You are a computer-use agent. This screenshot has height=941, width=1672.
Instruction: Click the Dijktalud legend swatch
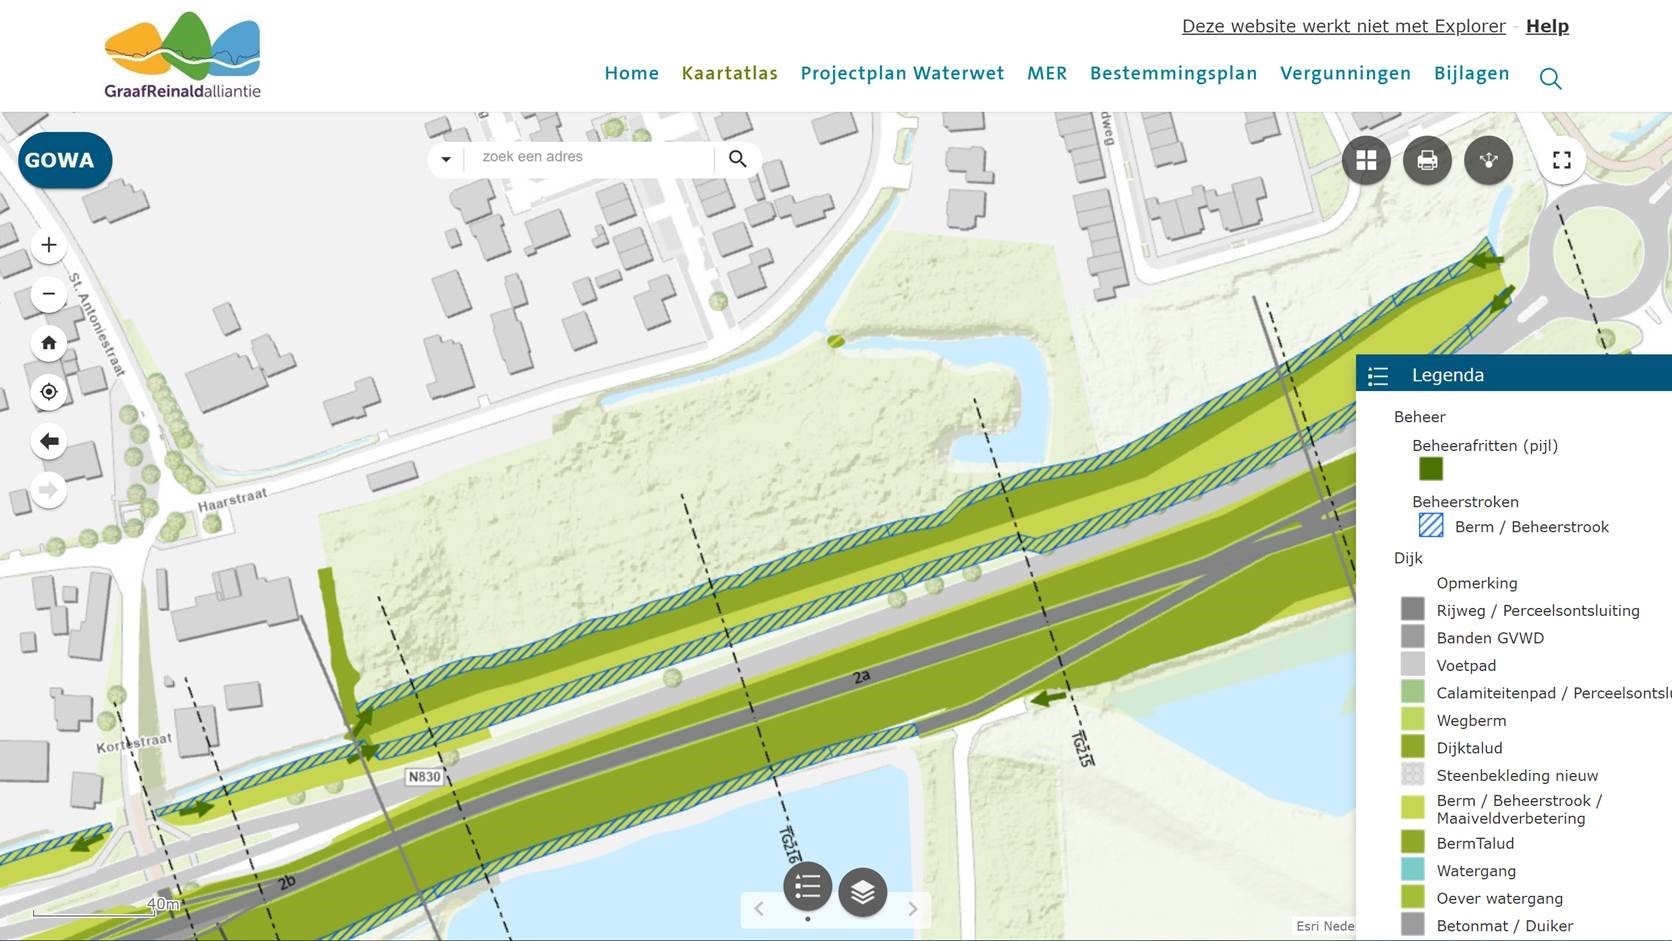click(1412, 747)
